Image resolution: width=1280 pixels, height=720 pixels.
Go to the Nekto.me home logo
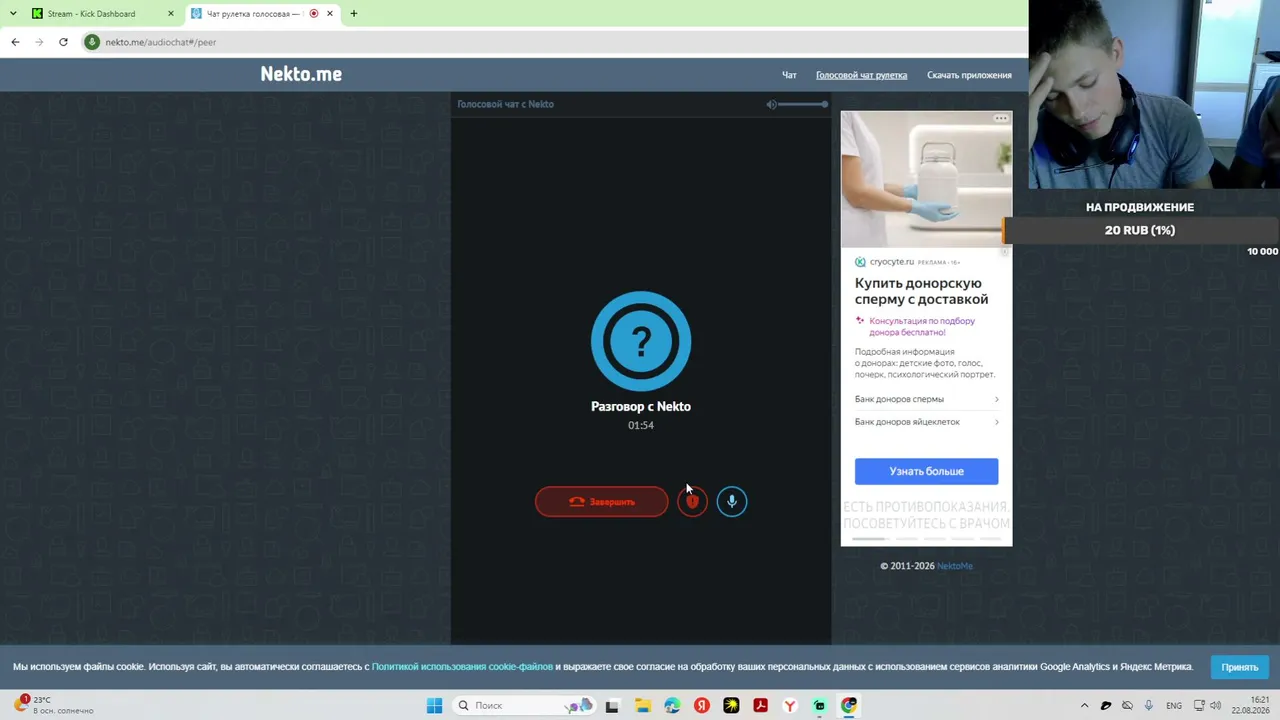pyautogui.click(x=301, y=74)
